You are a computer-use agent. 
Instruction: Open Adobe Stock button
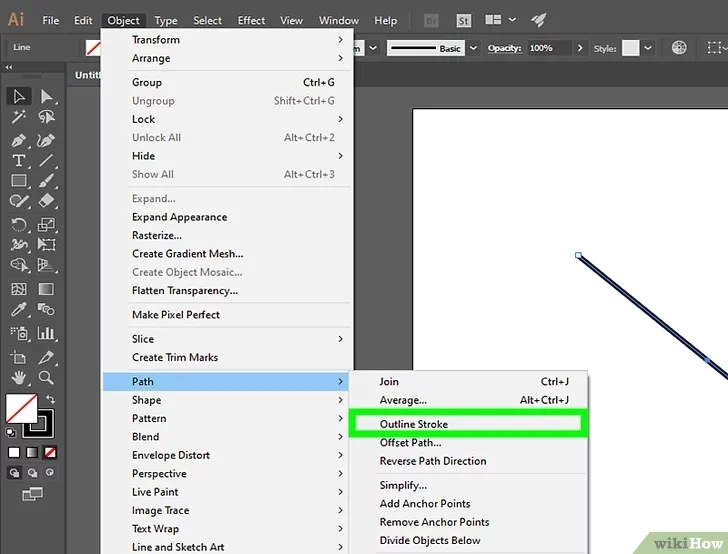(463, 20)
